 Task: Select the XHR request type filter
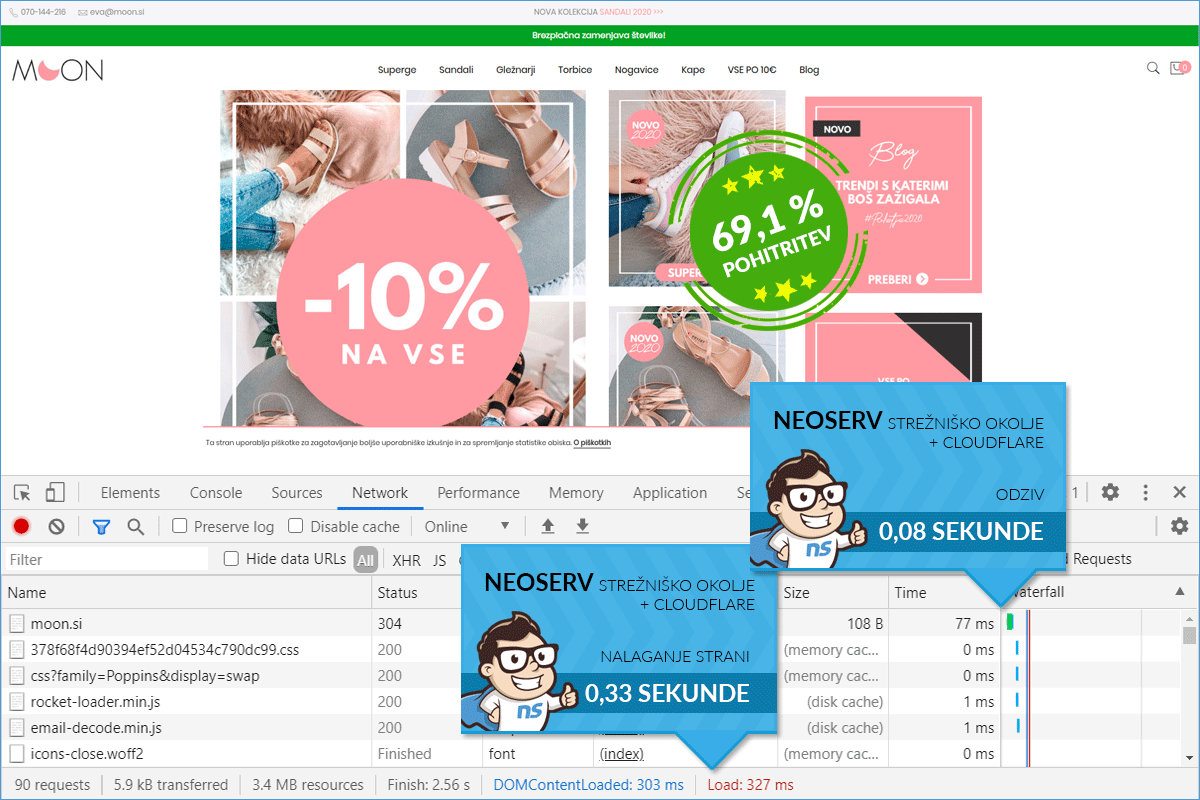pos(406,560)
